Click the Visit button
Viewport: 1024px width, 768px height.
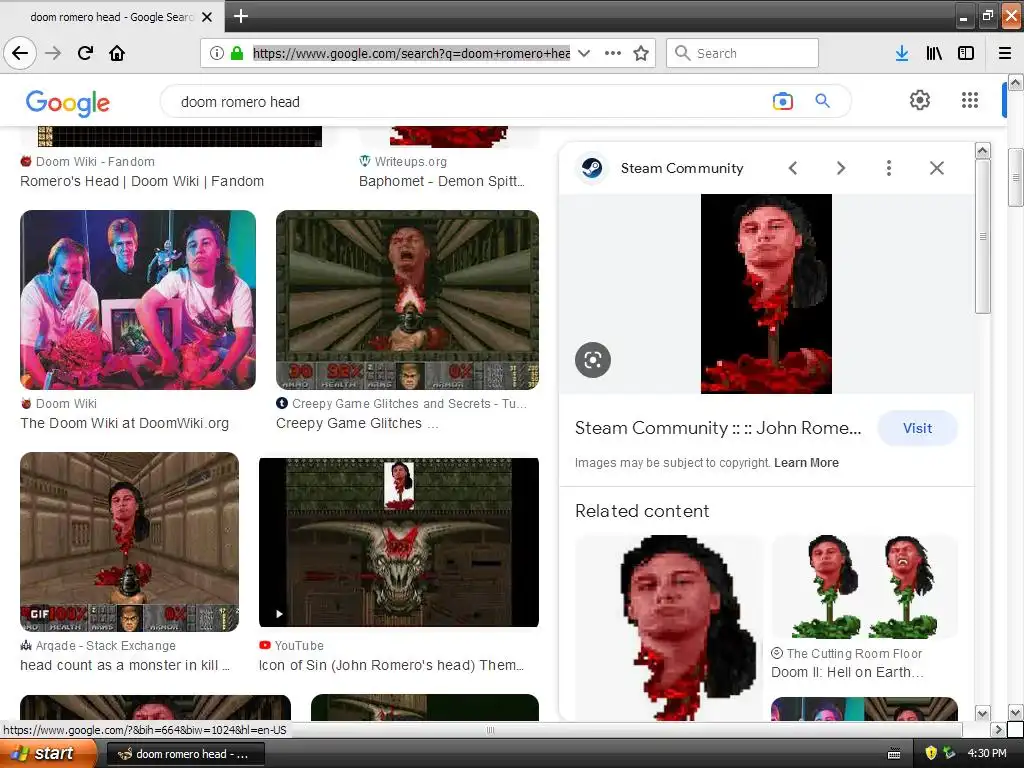tap(917, 428)
